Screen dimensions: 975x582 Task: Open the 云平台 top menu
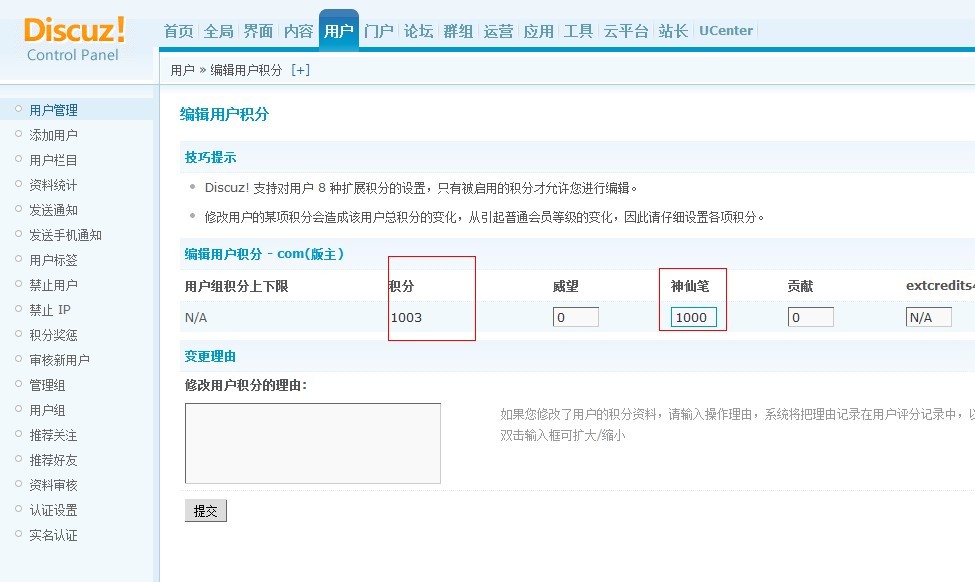(626, 31)
